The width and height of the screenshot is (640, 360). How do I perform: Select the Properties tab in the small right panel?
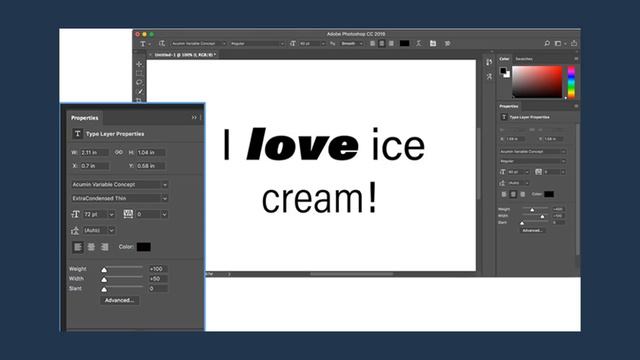pos(509,106)
